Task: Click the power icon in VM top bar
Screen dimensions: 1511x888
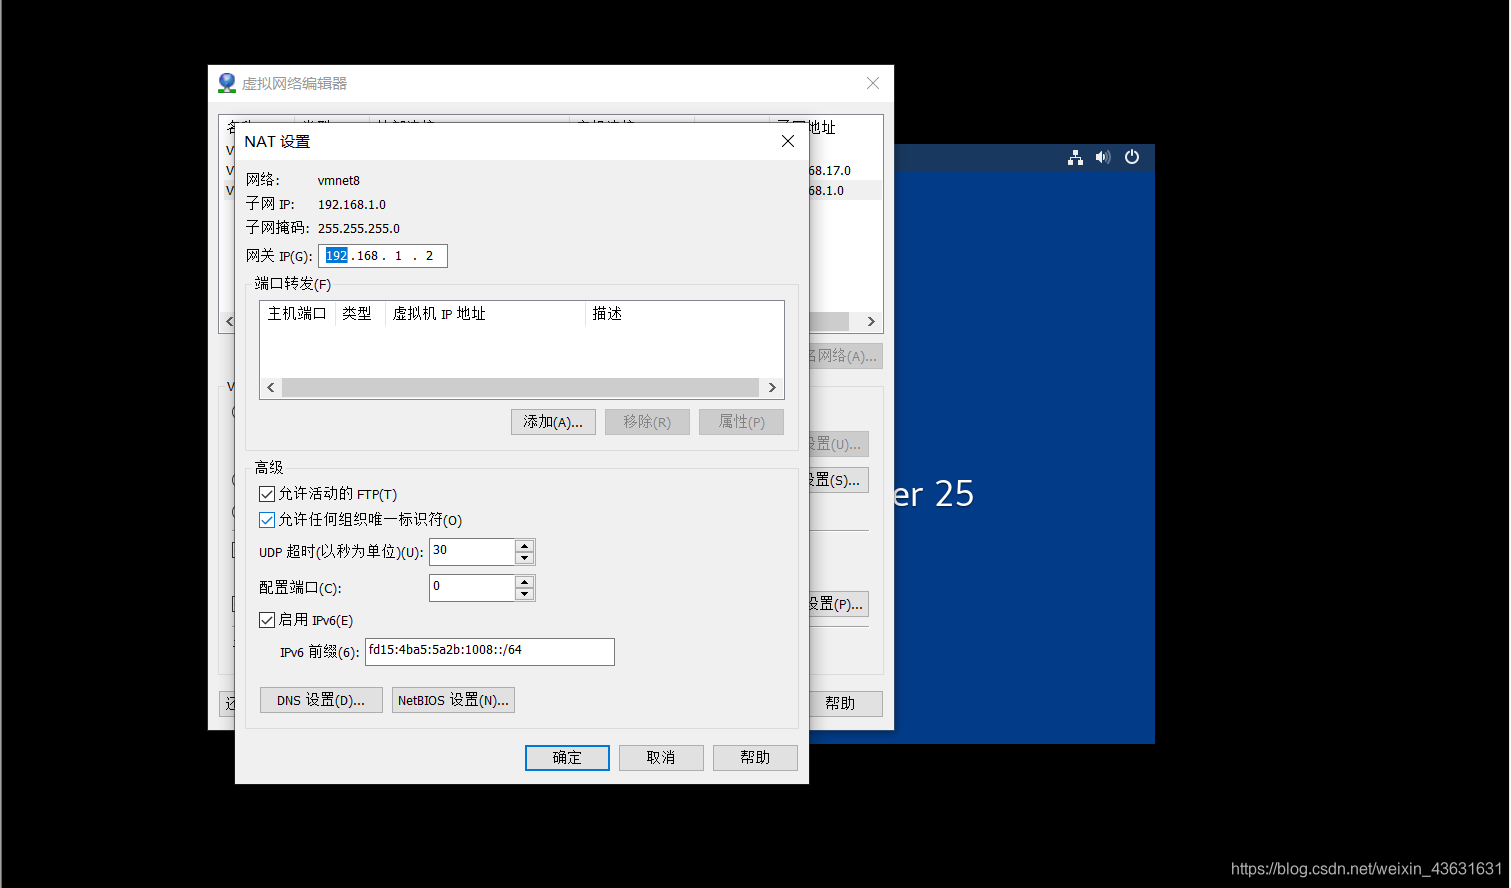Action: (x=1132, y=157)
